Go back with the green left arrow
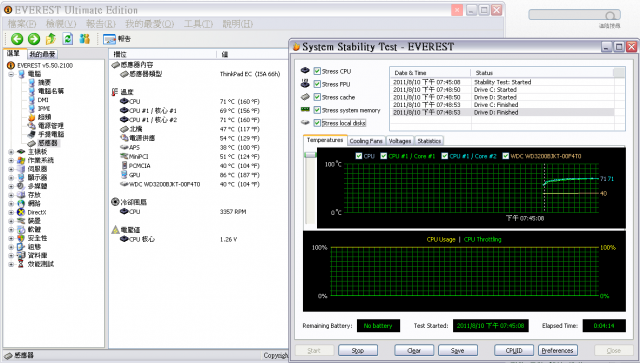Image resolution: width=640 pixels, height=363 pixels. tap(17, 39)
